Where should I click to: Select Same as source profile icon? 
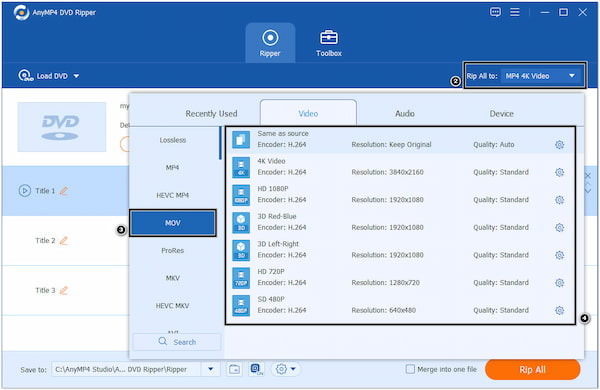(x=241, y=139)
